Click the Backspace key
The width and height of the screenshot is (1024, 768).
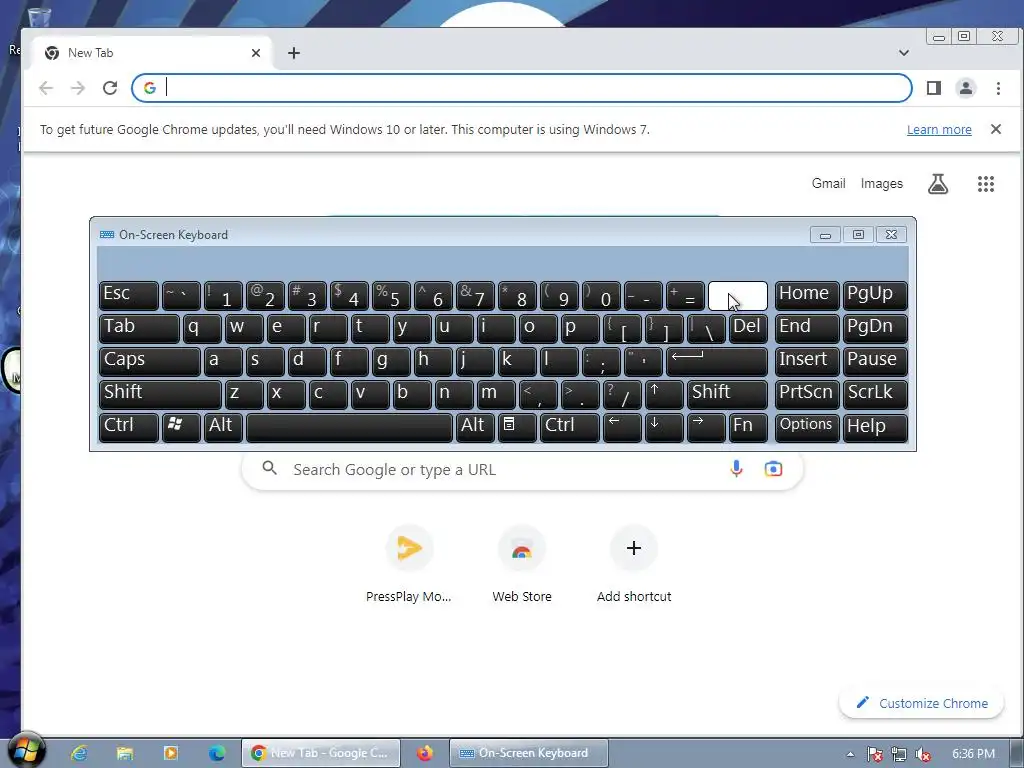click(x=737, y=295)
